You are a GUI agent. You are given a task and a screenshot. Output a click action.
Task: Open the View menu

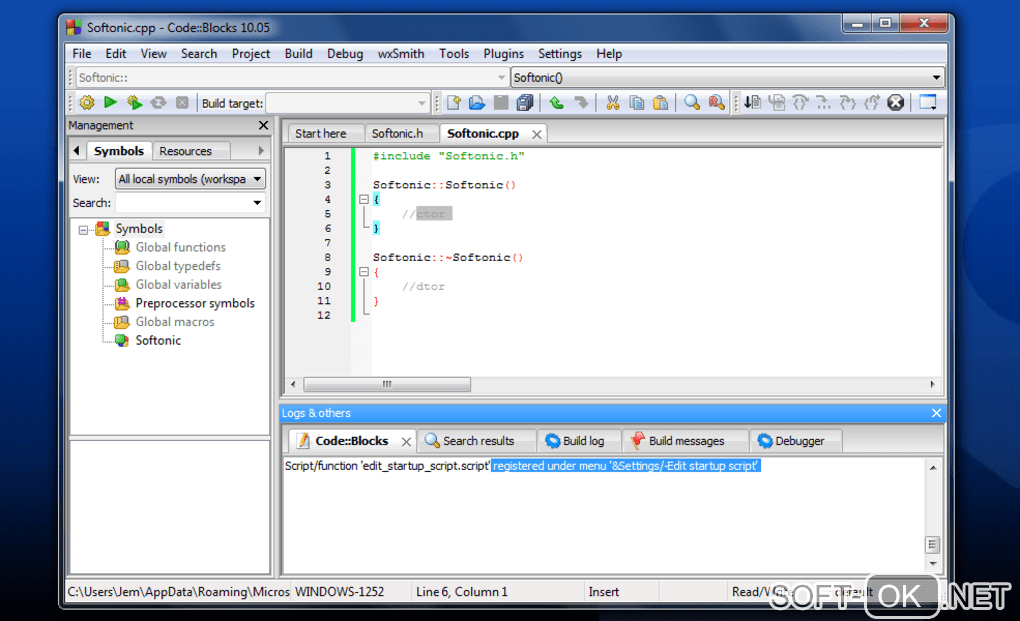154,54
